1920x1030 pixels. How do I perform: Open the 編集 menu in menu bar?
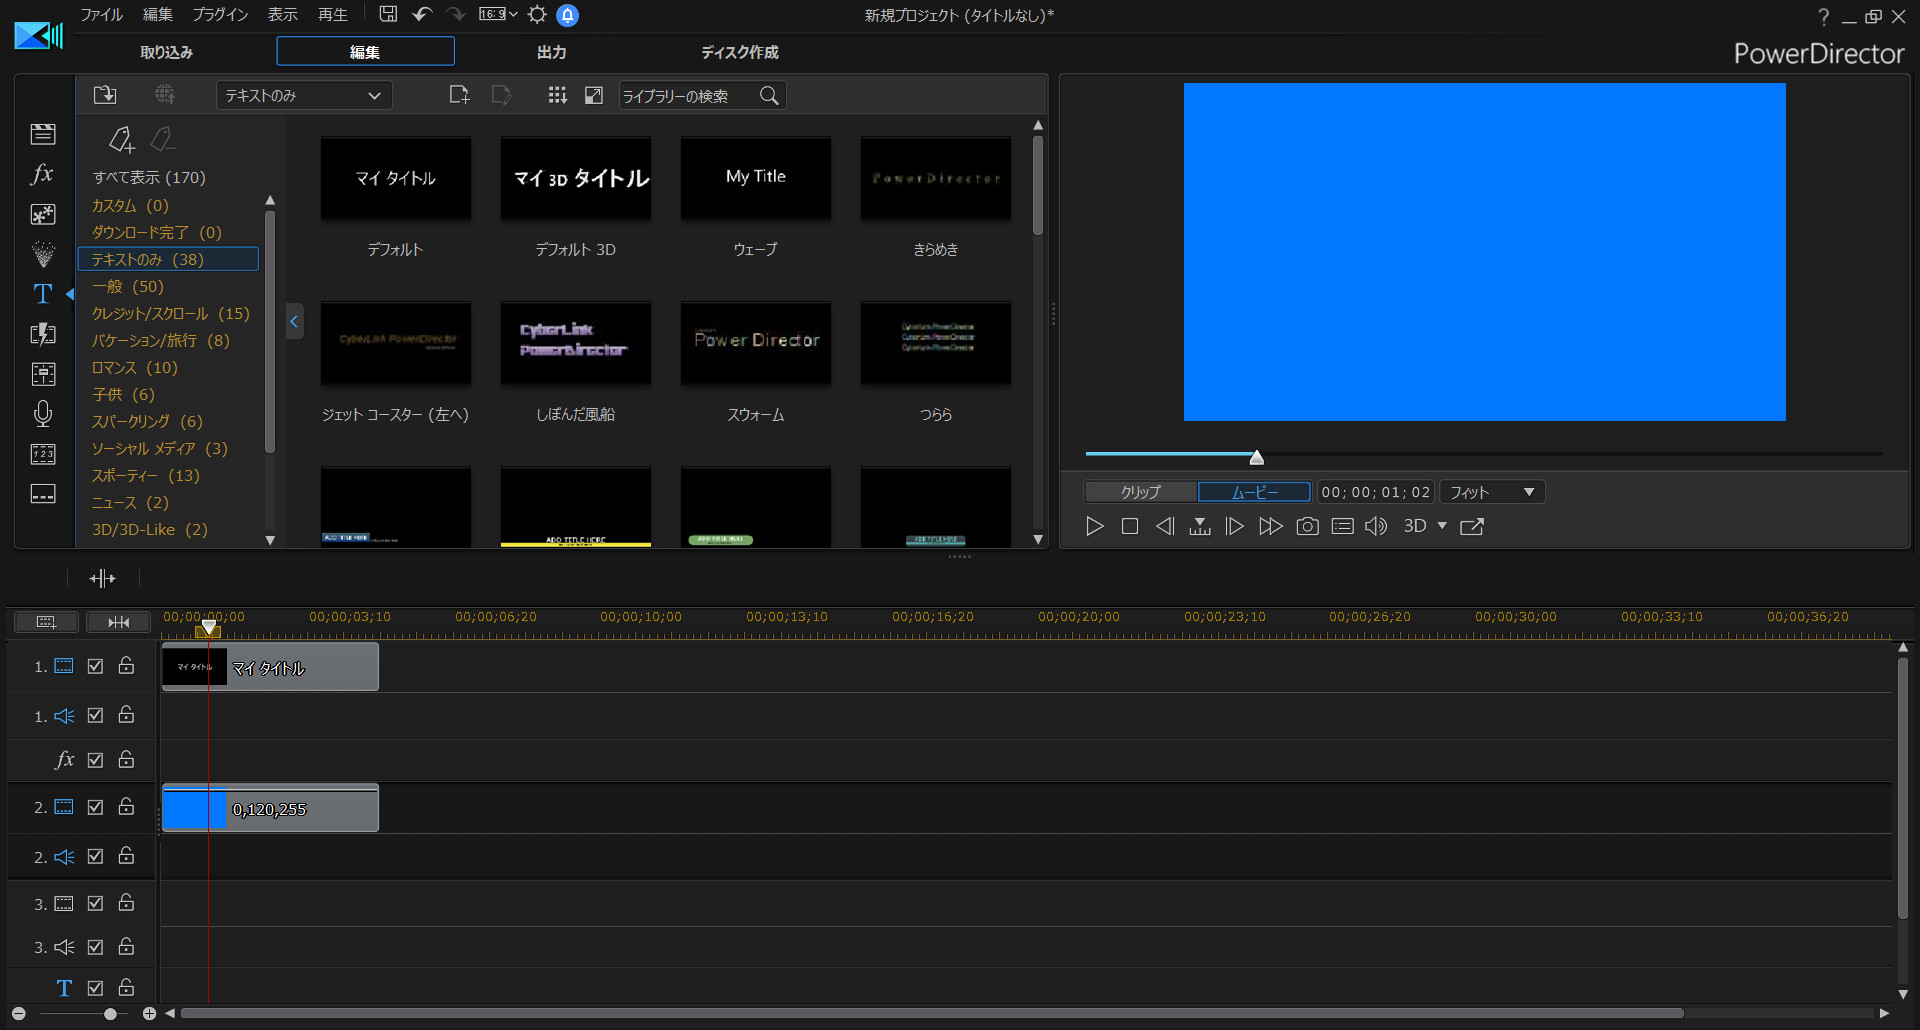tap(158, 14)
